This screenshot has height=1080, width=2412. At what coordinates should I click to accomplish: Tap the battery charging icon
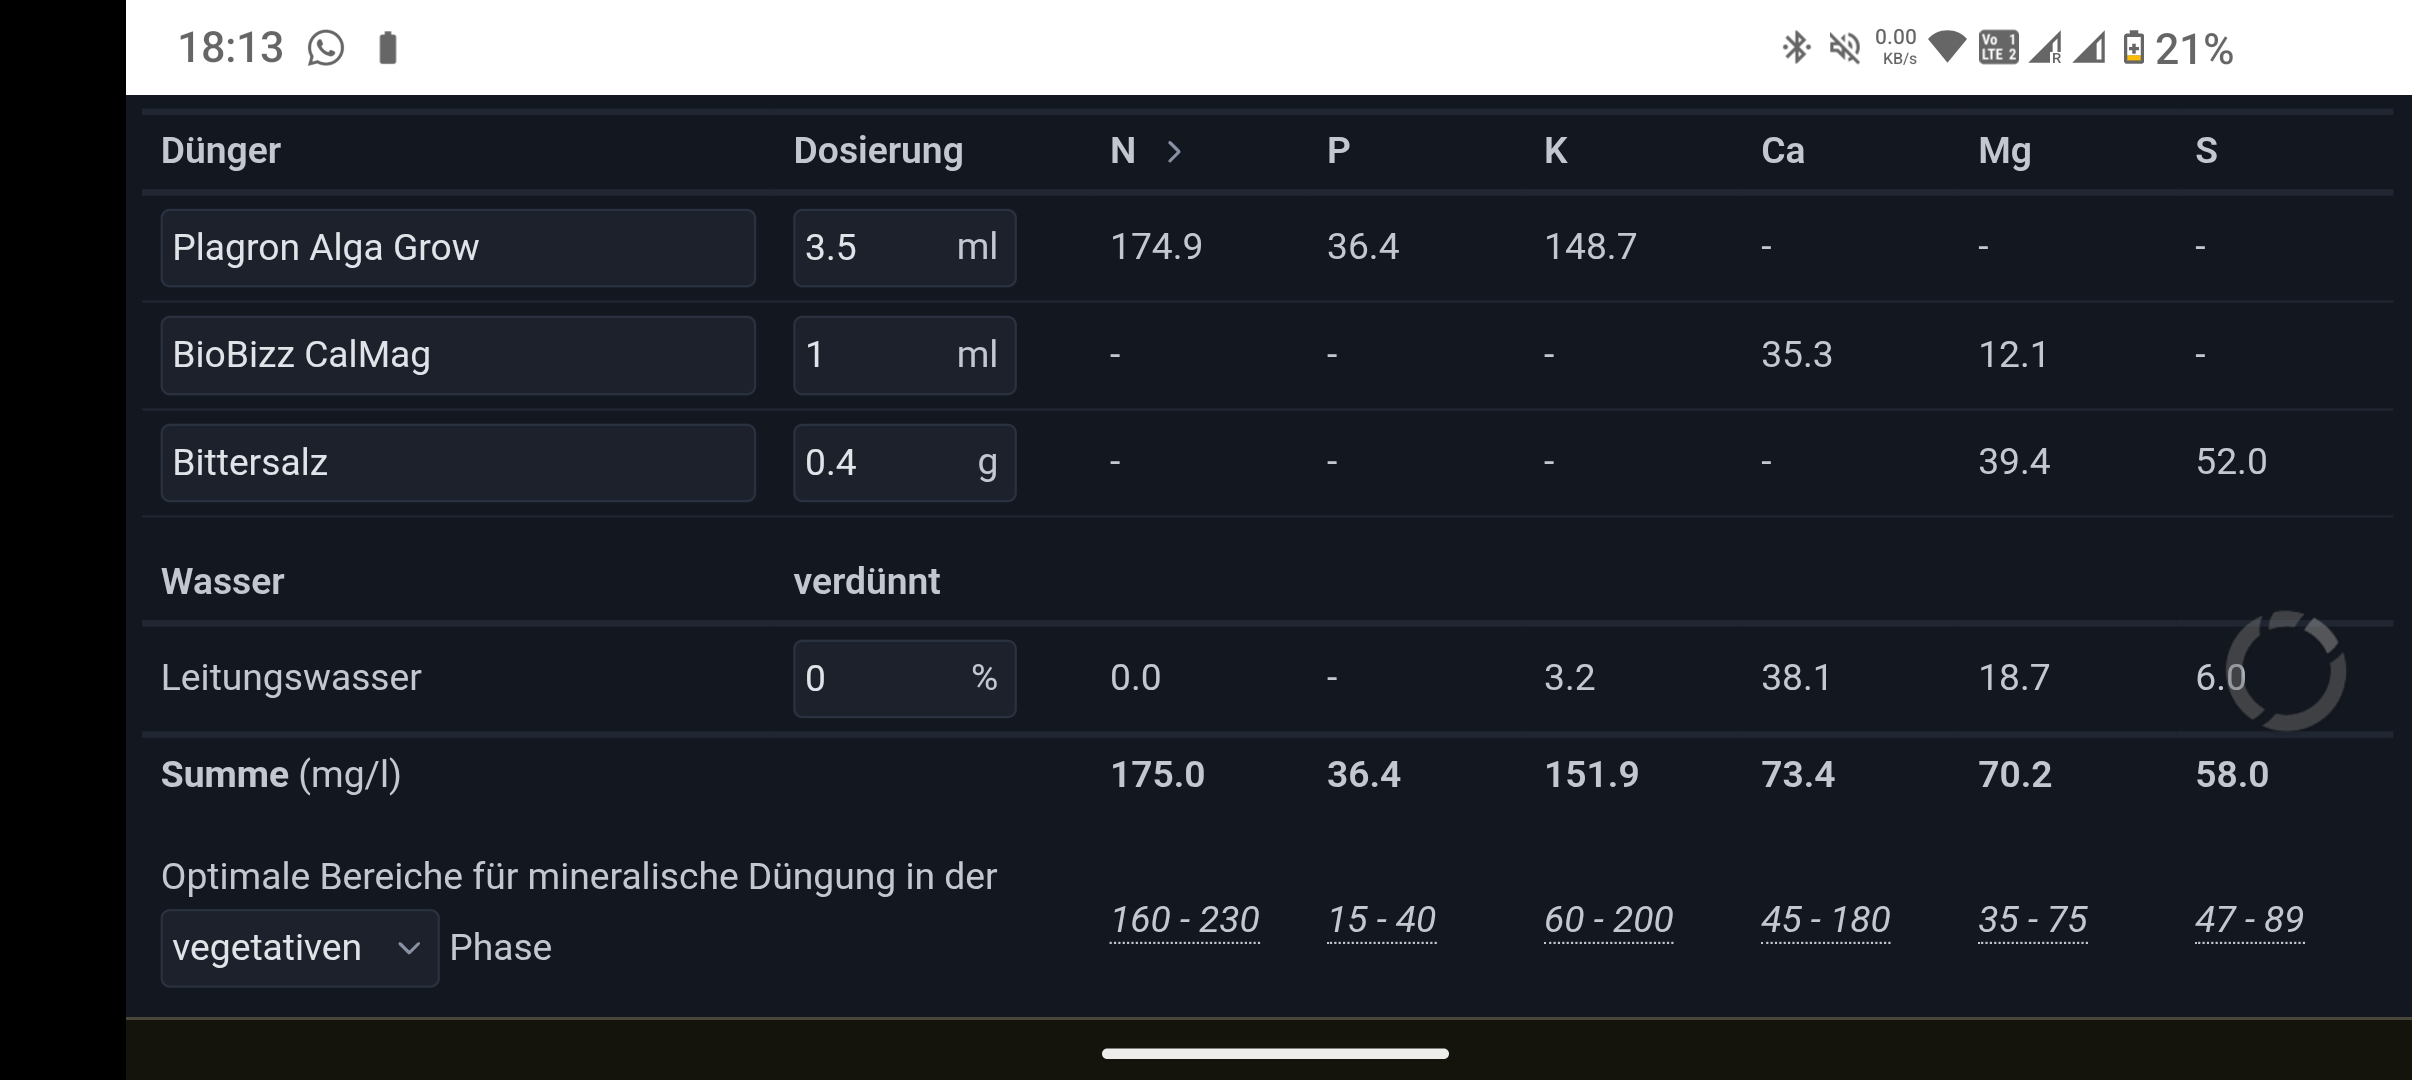(2133, 47)
